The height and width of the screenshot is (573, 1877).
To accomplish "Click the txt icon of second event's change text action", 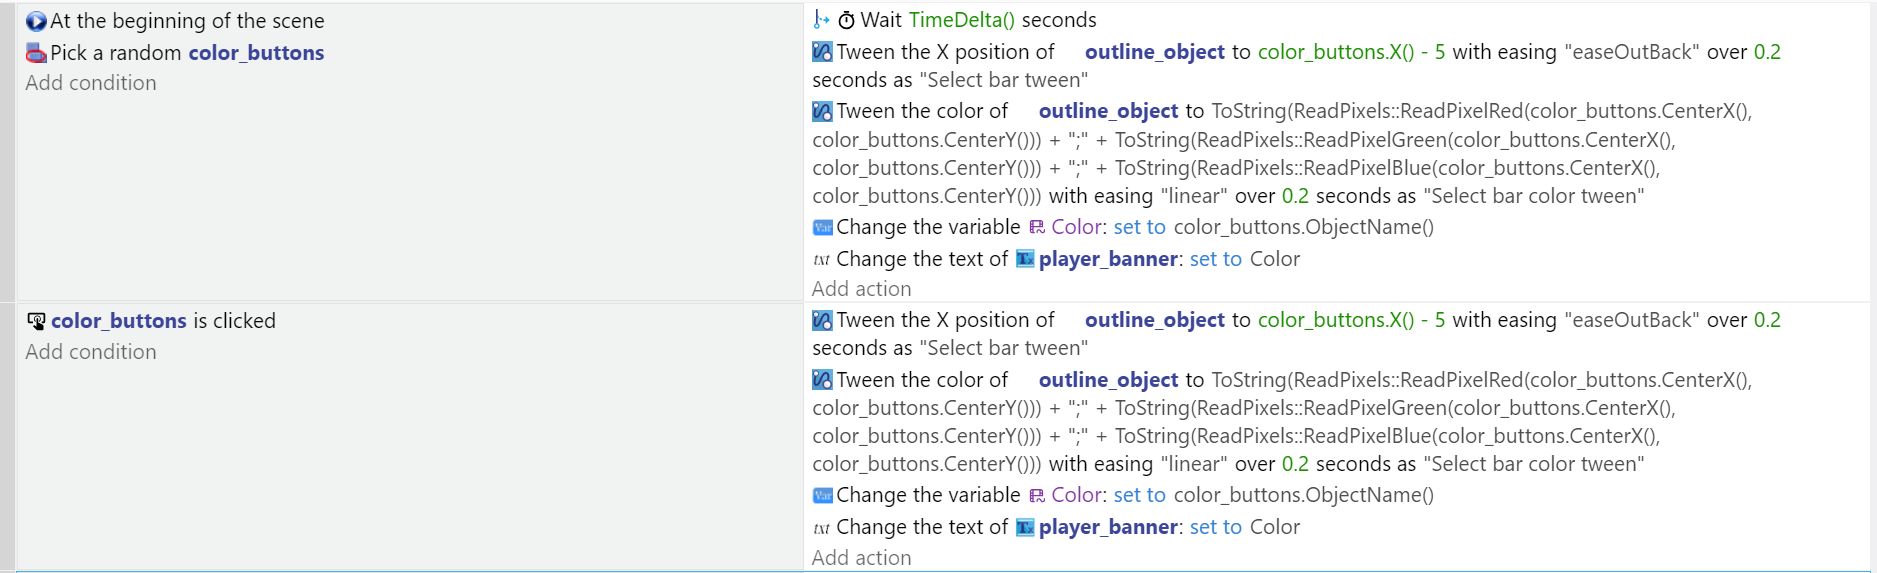I will (822, 528).
